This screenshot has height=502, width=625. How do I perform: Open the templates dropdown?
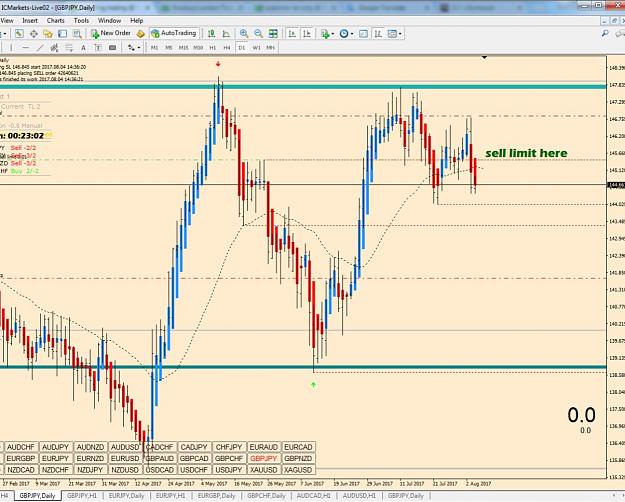[x=395, y=34]
